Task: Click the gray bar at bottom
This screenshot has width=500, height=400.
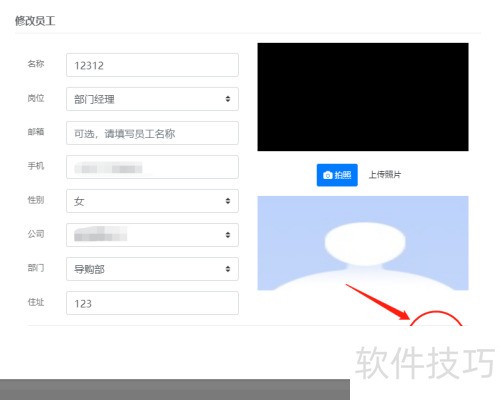Action: click(175, 389)
